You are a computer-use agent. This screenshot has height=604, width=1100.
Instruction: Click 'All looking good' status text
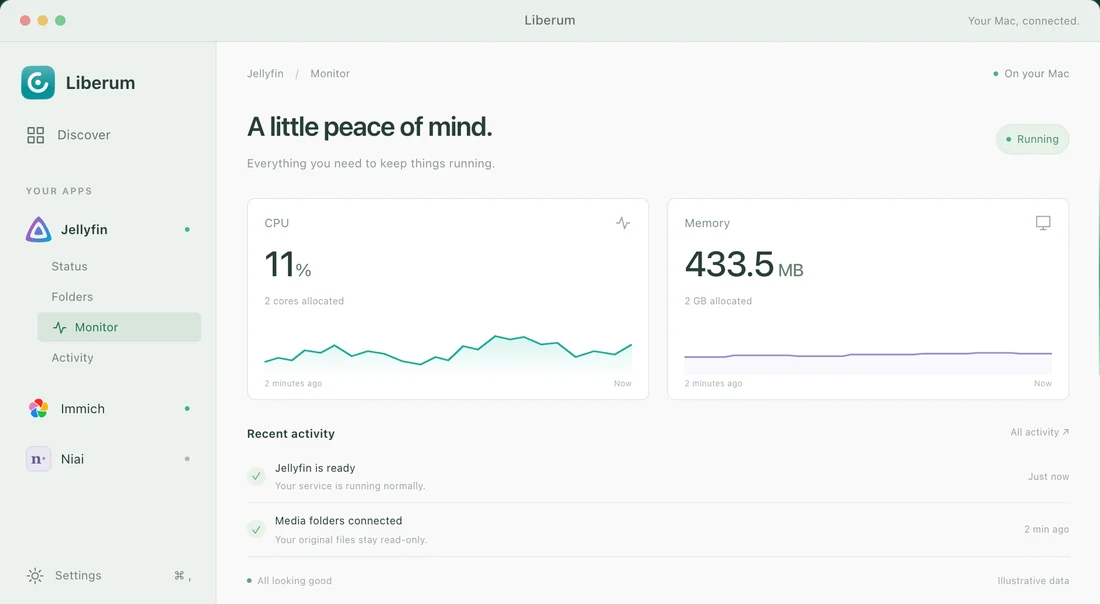click(295, 581)
